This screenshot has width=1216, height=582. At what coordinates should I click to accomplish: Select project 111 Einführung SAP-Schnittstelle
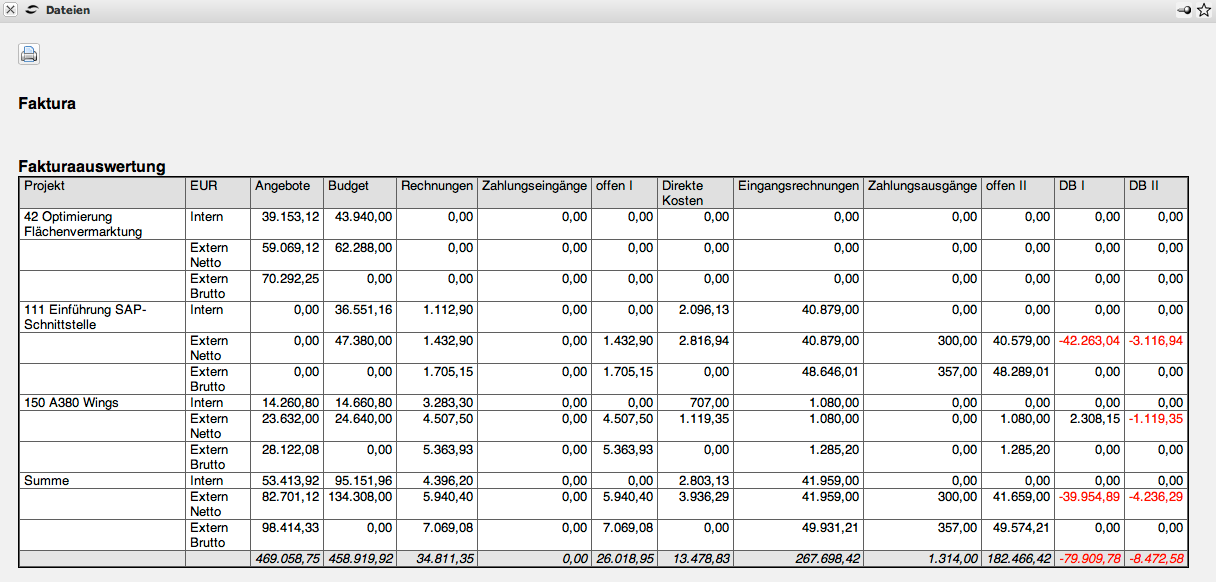[x=85, y=317]
